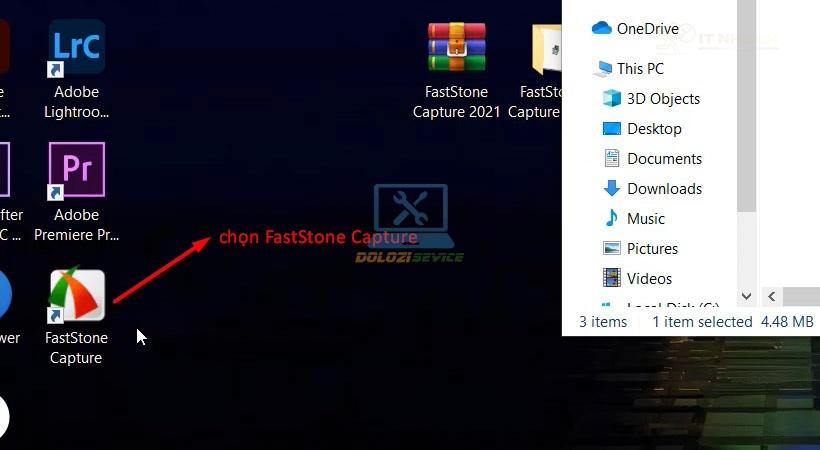The image size is (820, 450).
Task: Click the horizontal scrollbar left arrow
Action: pos(771,297)
